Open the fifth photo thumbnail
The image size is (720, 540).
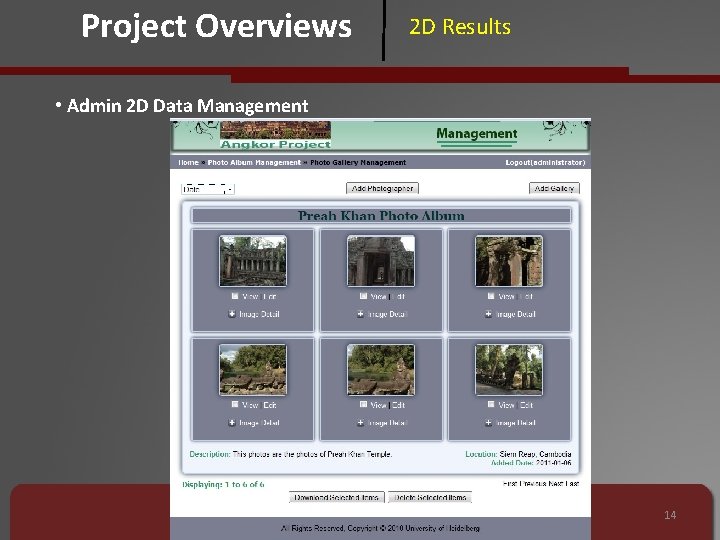381,370
